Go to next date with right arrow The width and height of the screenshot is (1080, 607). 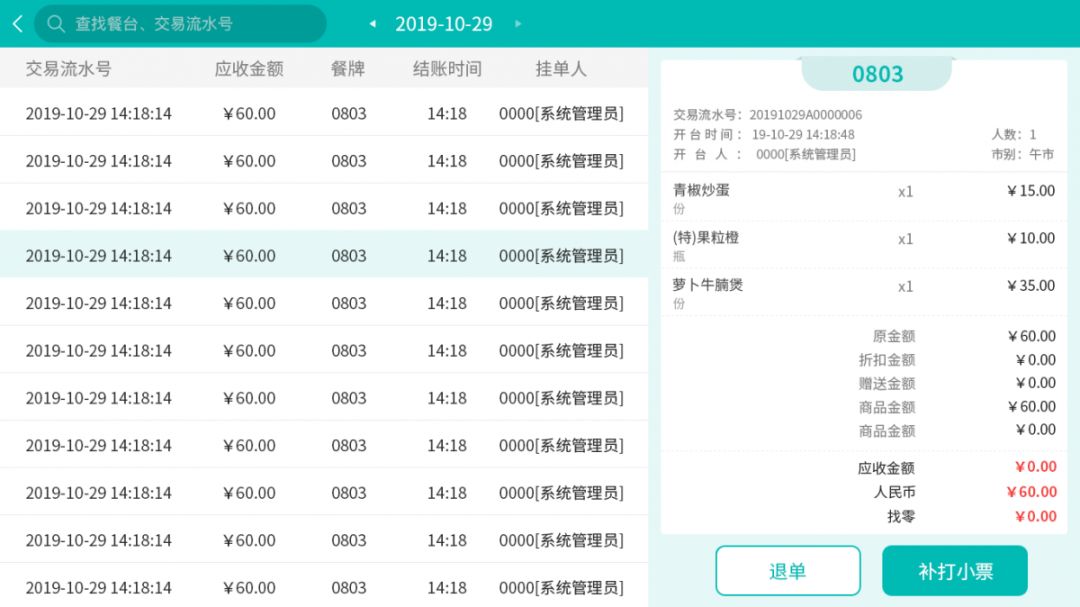pyautogui.click(x=517, y=24)
